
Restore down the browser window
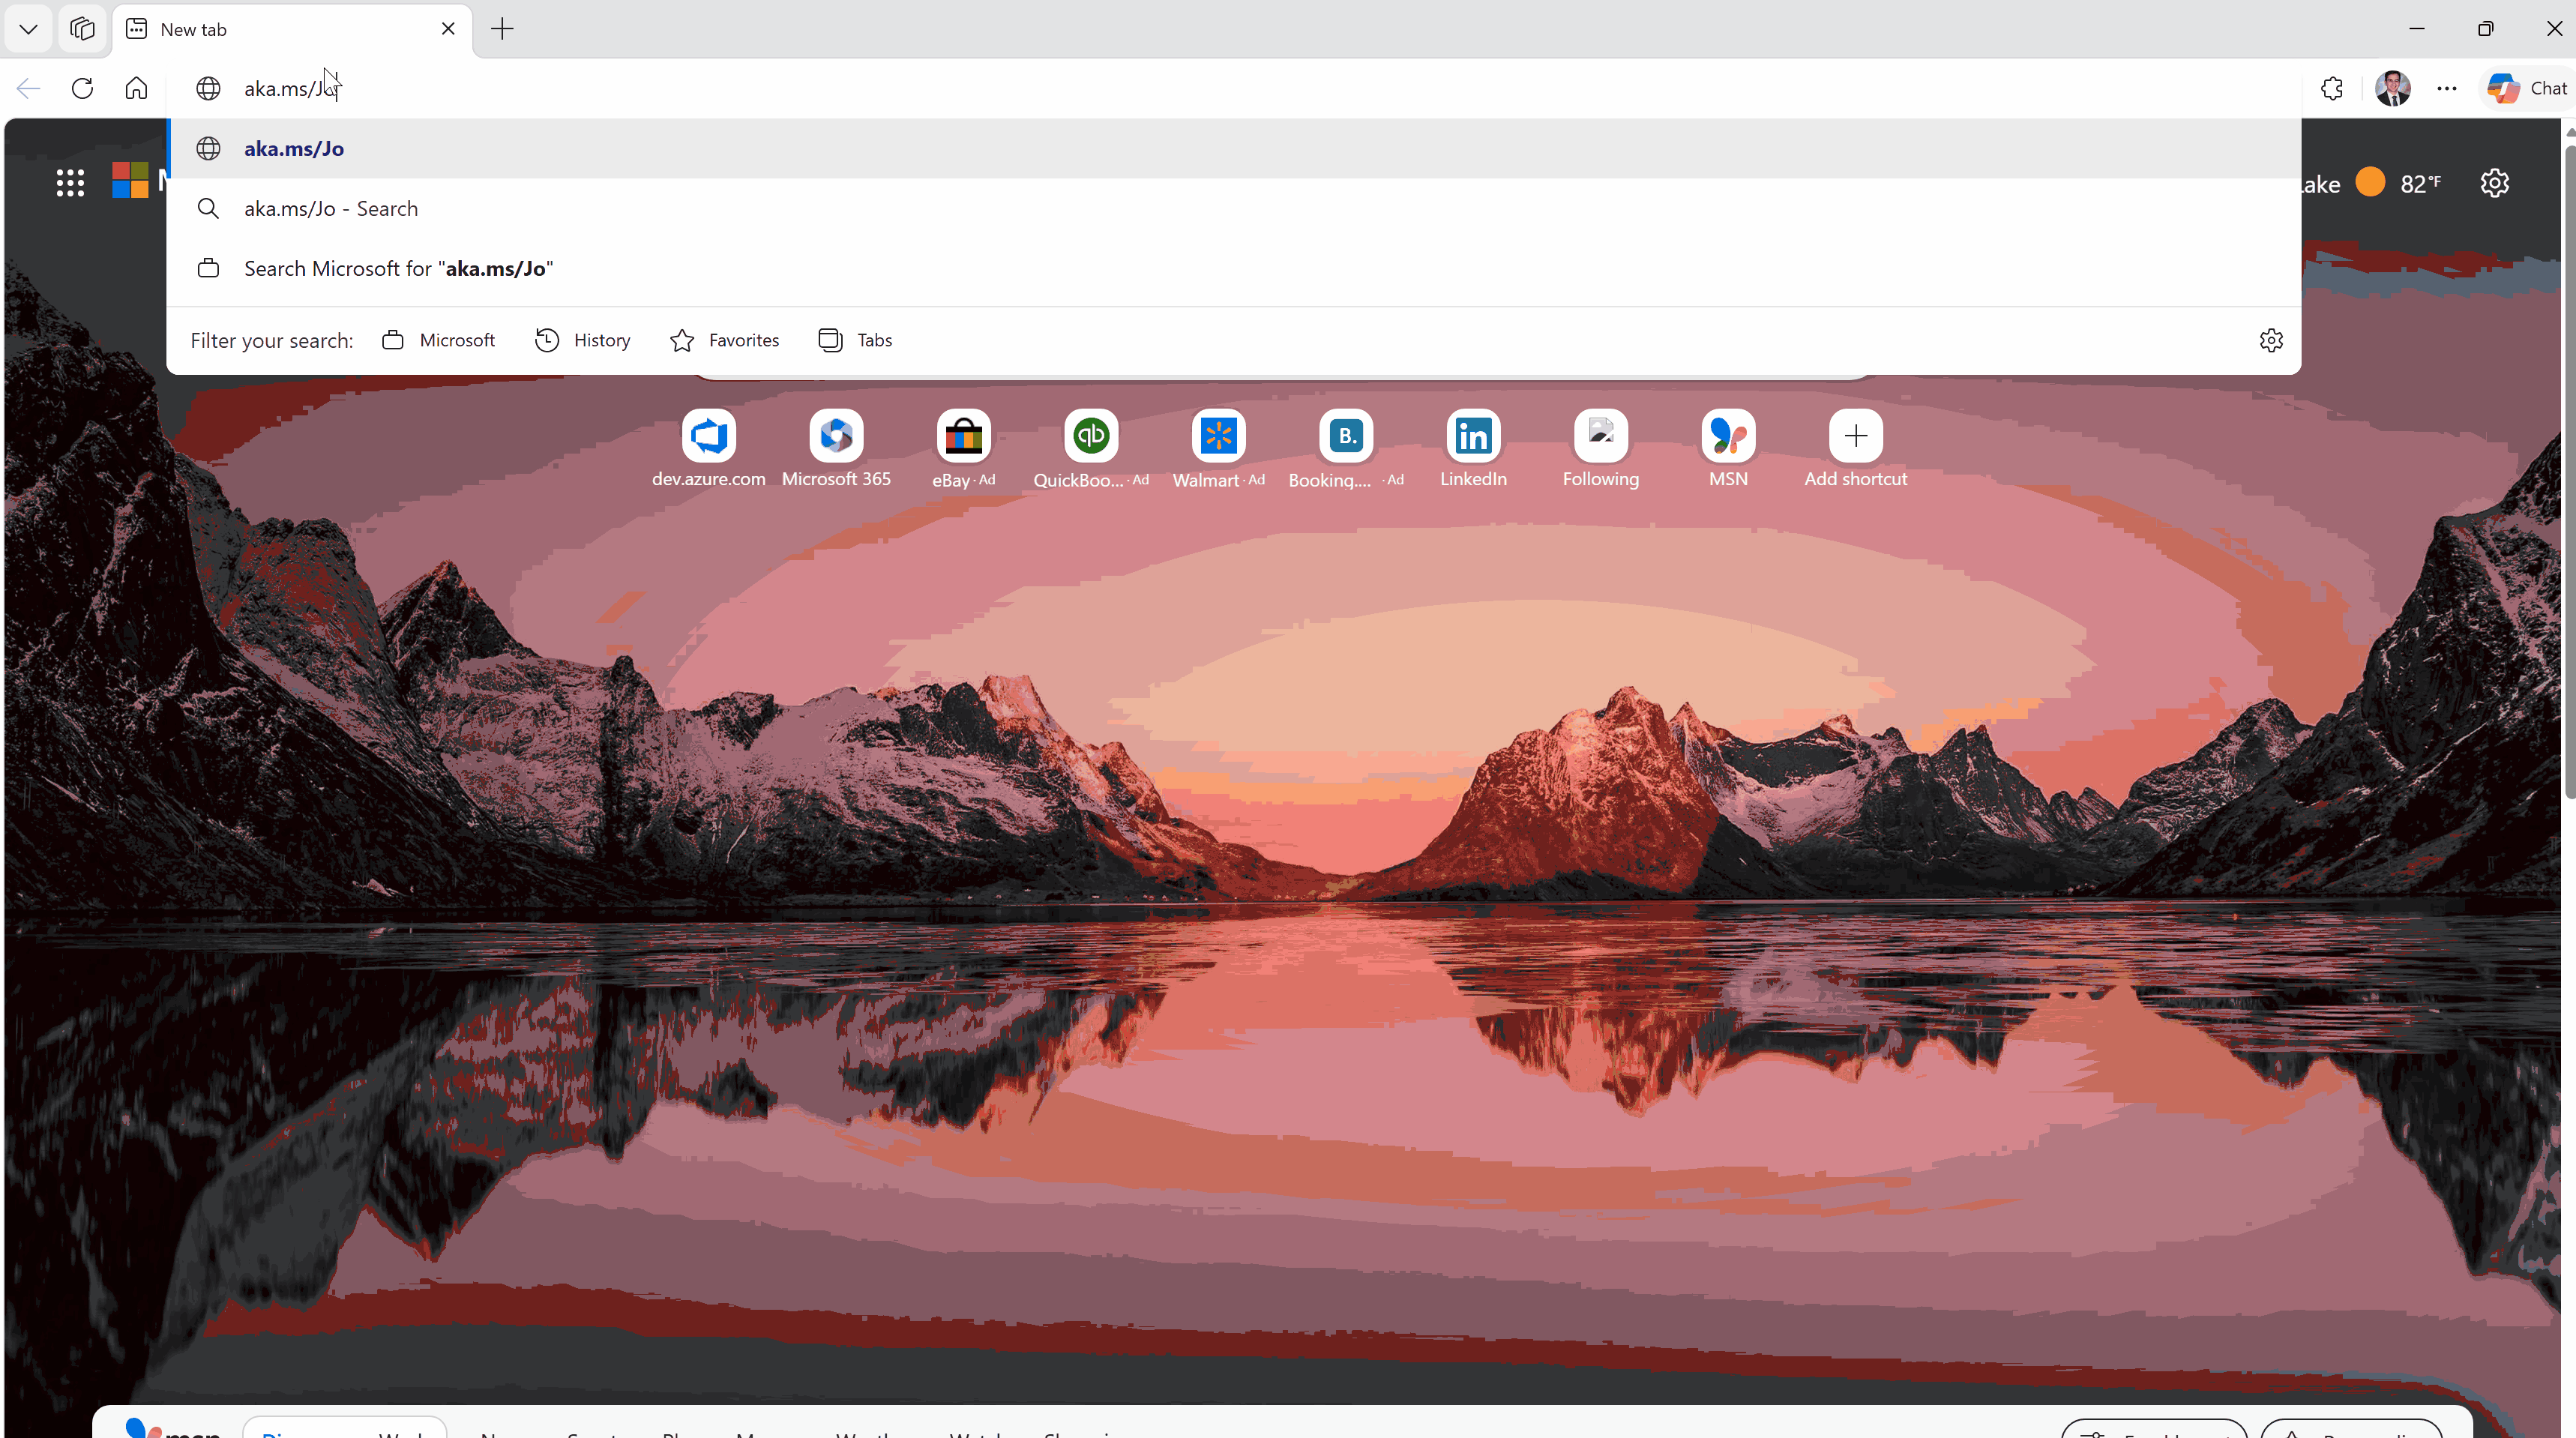click(x=2485, y=29)
